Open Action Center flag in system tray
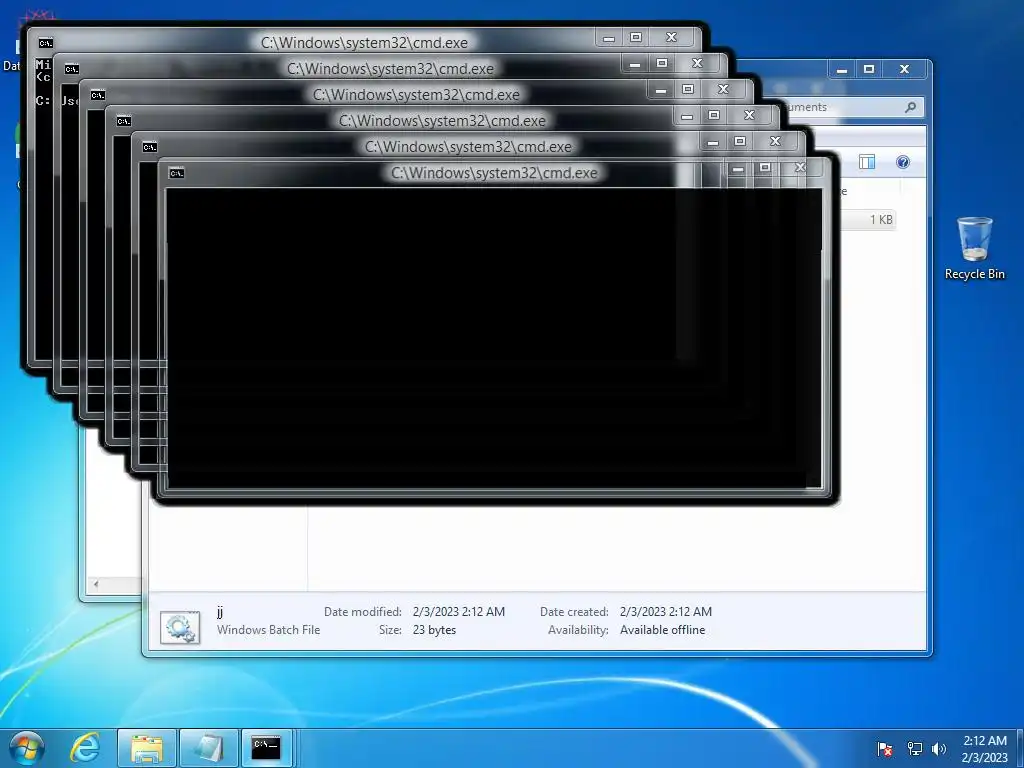The width and height of the screenshot is (1024, 768). tap(885, 749)
